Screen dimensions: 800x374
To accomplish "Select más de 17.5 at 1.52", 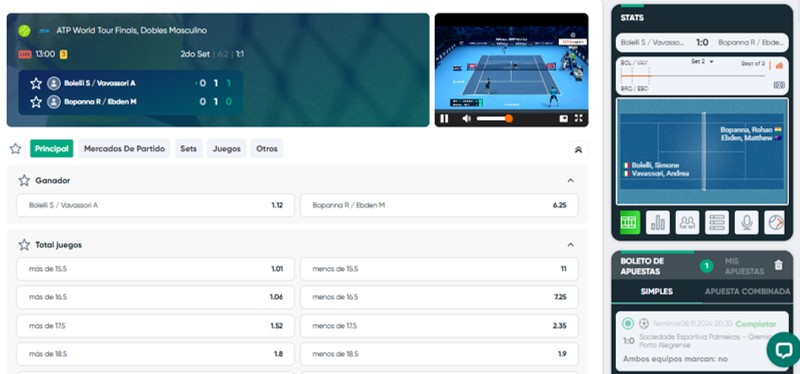I will (x=156, y=326).
